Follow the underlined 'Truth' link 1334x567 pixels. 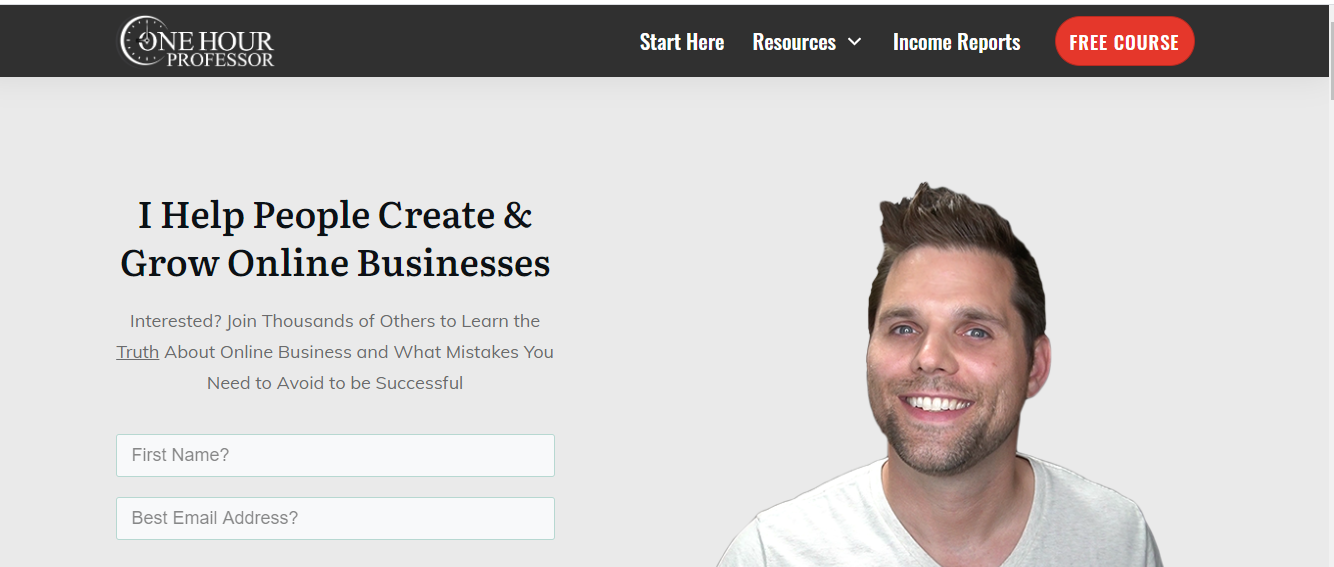coord(137,352)
